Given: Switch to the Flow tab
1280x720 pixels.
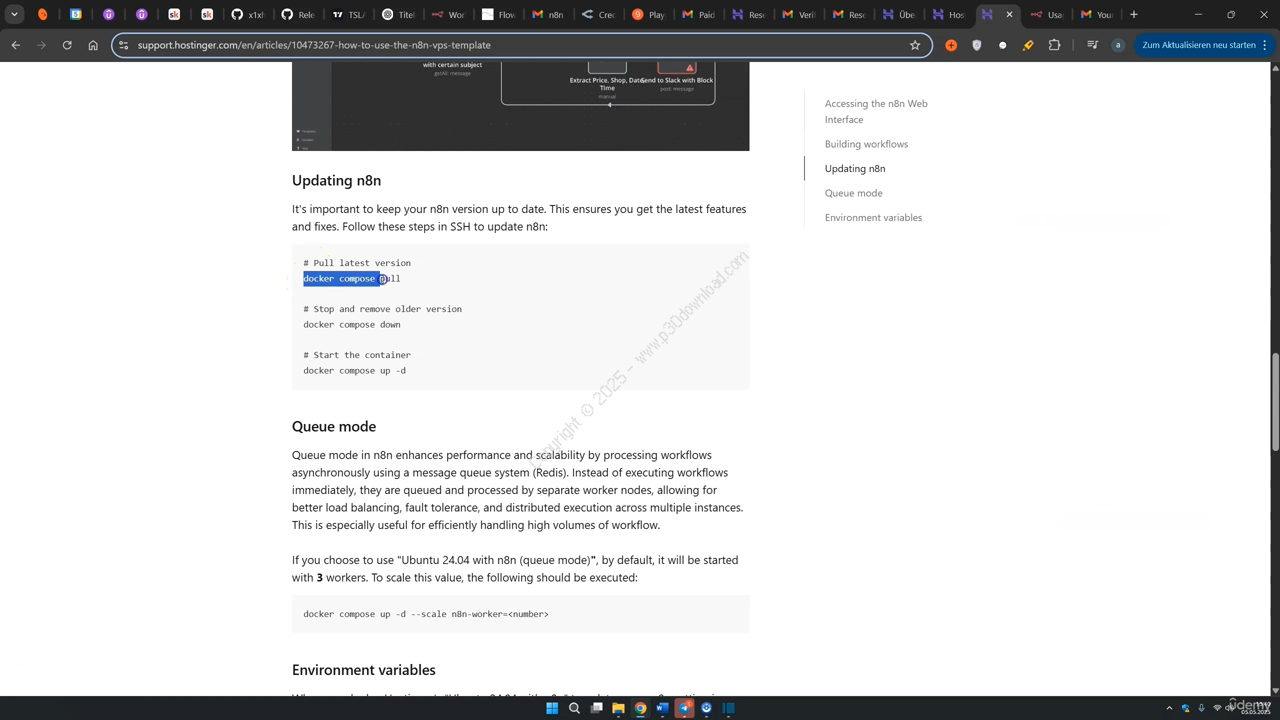Looking at the screenshot, I should click(x=497, y=14).
